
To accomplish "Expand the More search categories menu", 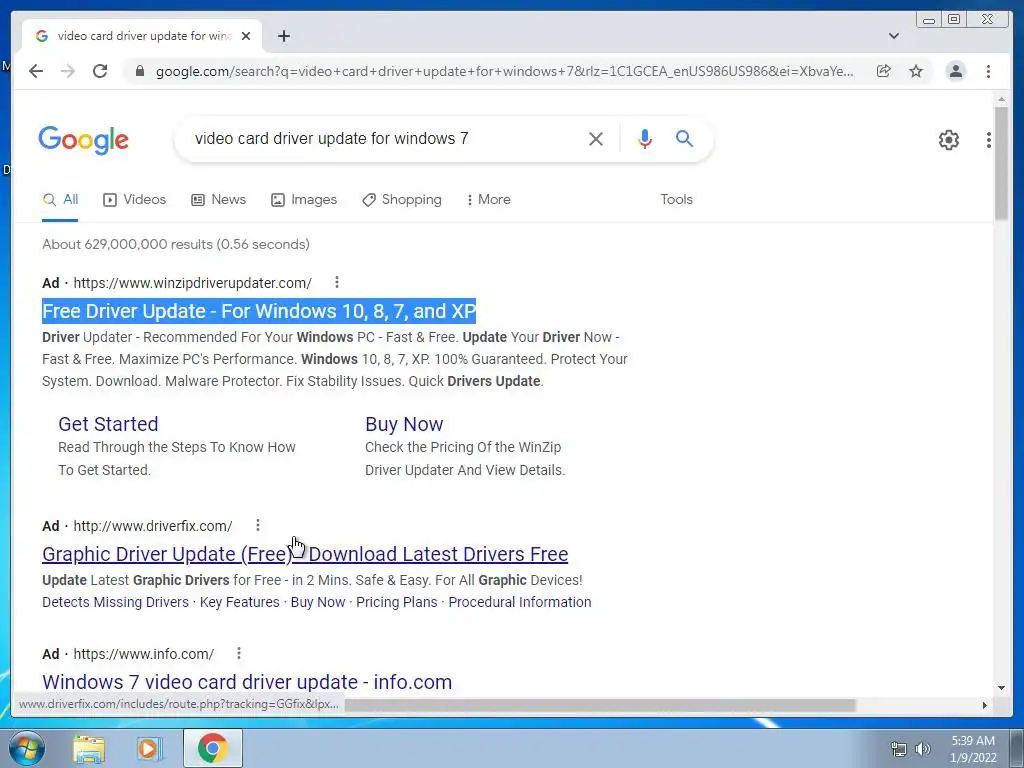I will point(489,200).
